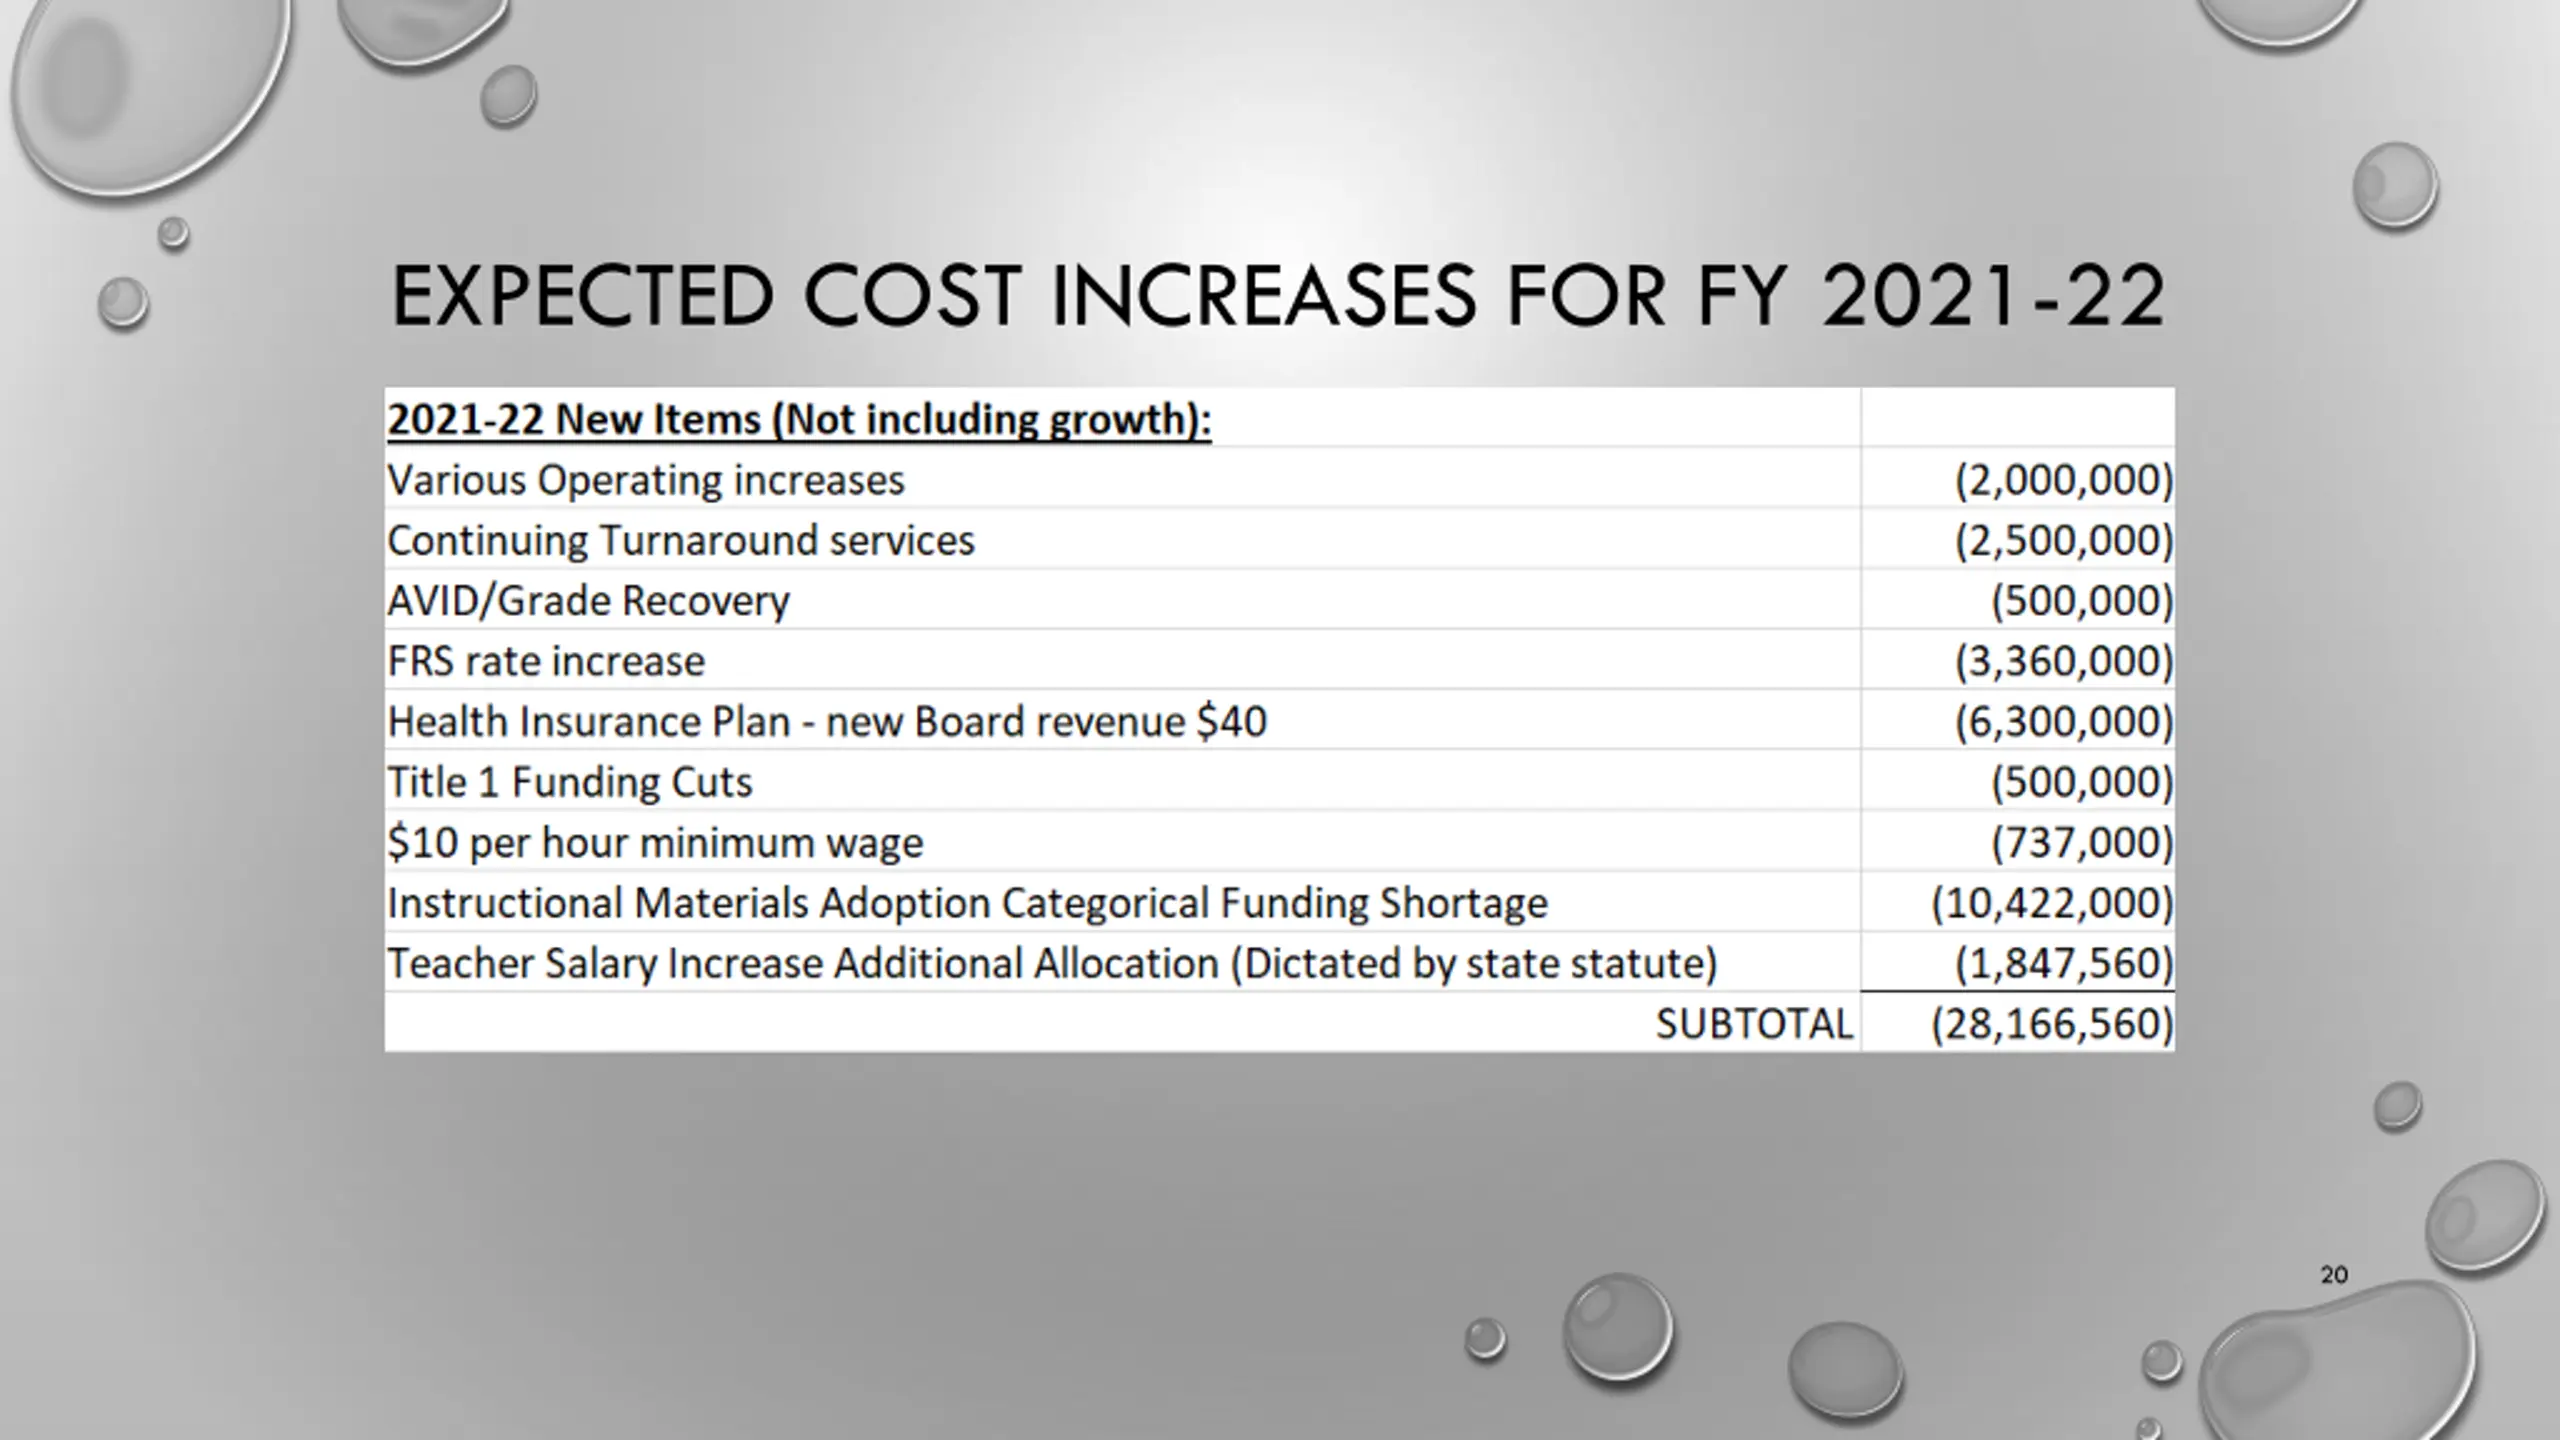Click the SUBTOTAL label

click(x=1754, y=1024)
